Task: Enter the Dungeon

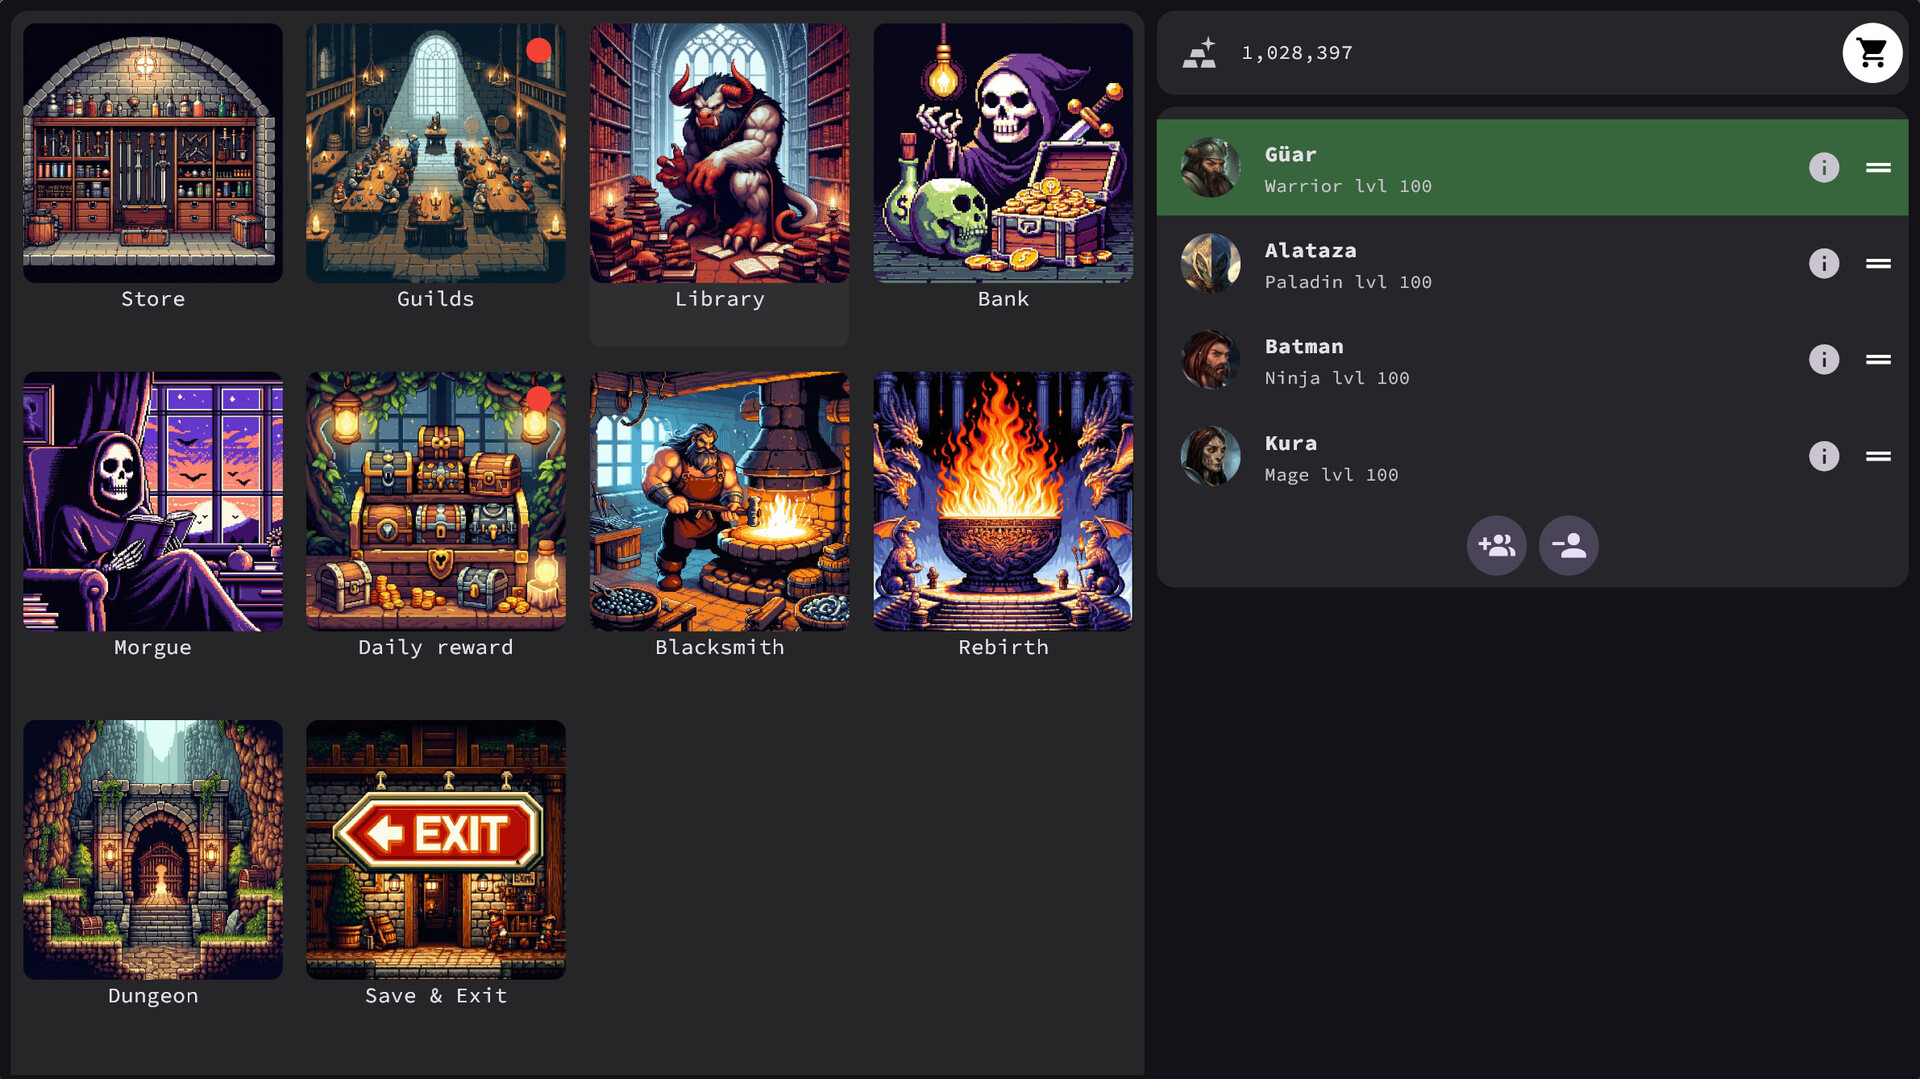Action: click(153, 850)
